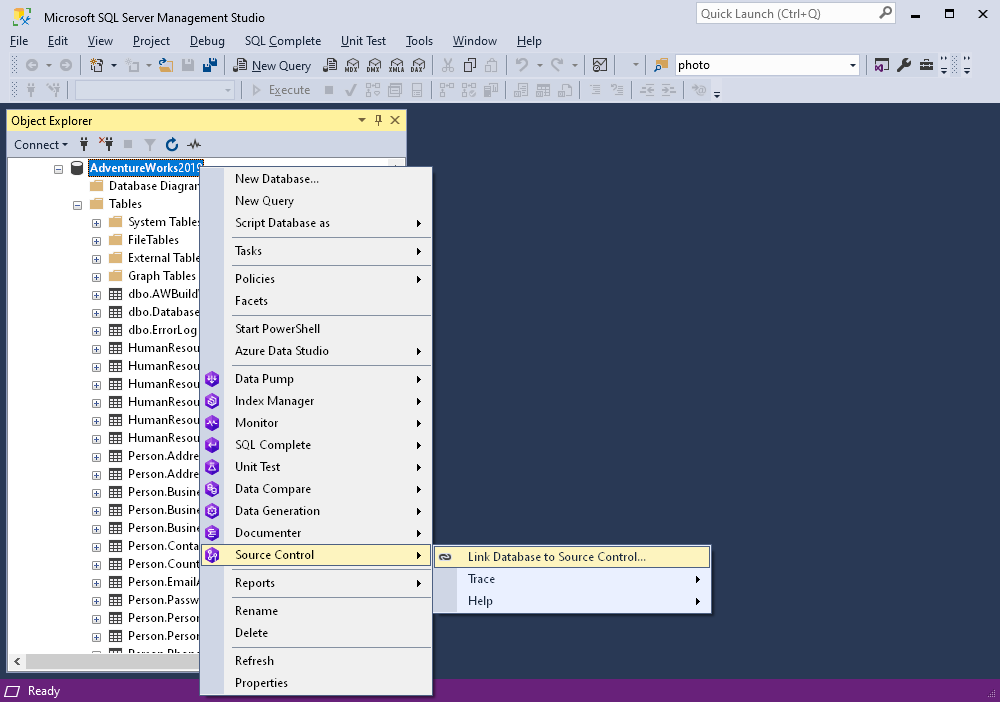Click the Quick Launch search box
1000x702 pixels.
795,13
